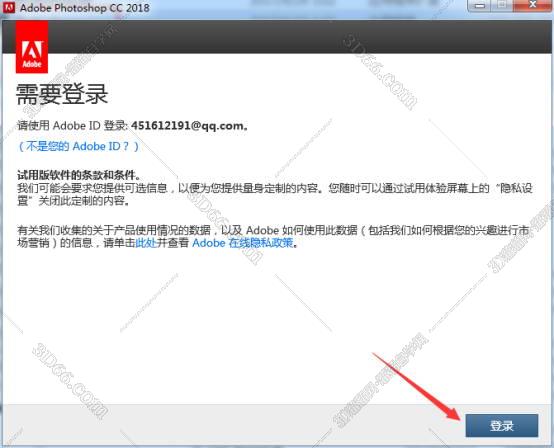
Task: Minimize the Photoshop installer window
Action: pos(479,5)
